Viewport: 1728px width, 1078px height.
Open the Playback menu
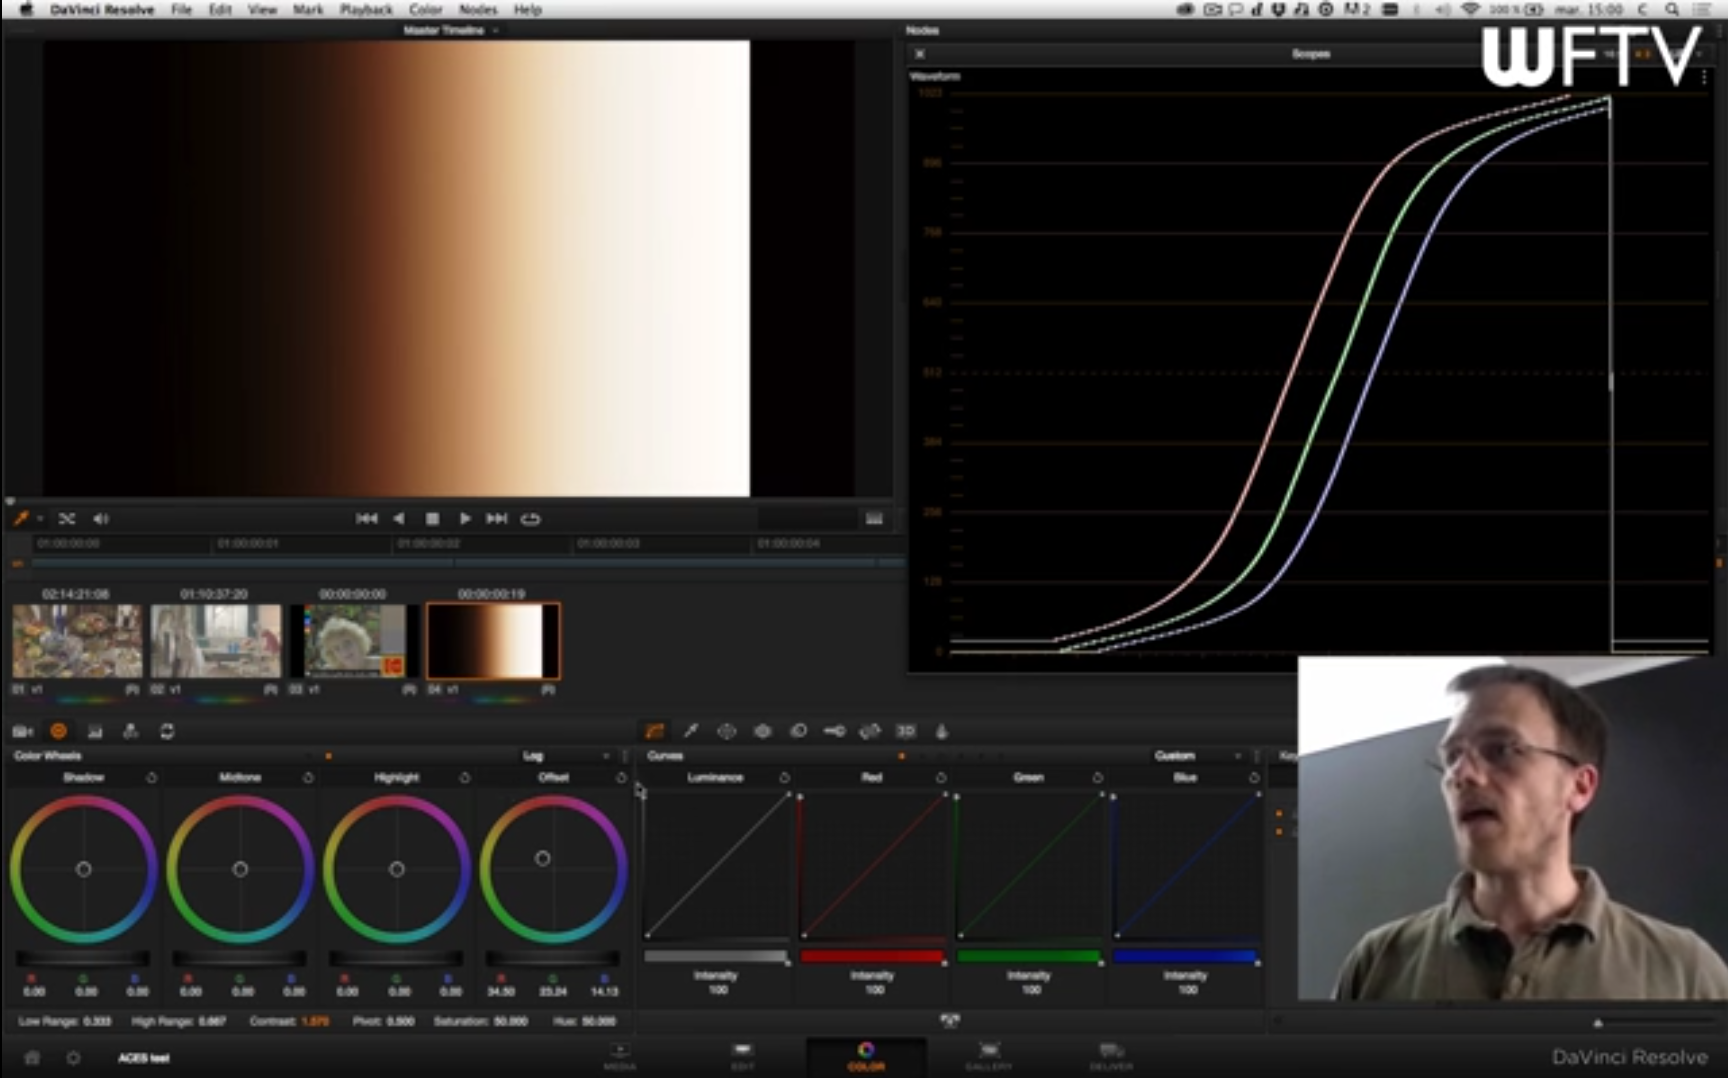click(366, 9)
